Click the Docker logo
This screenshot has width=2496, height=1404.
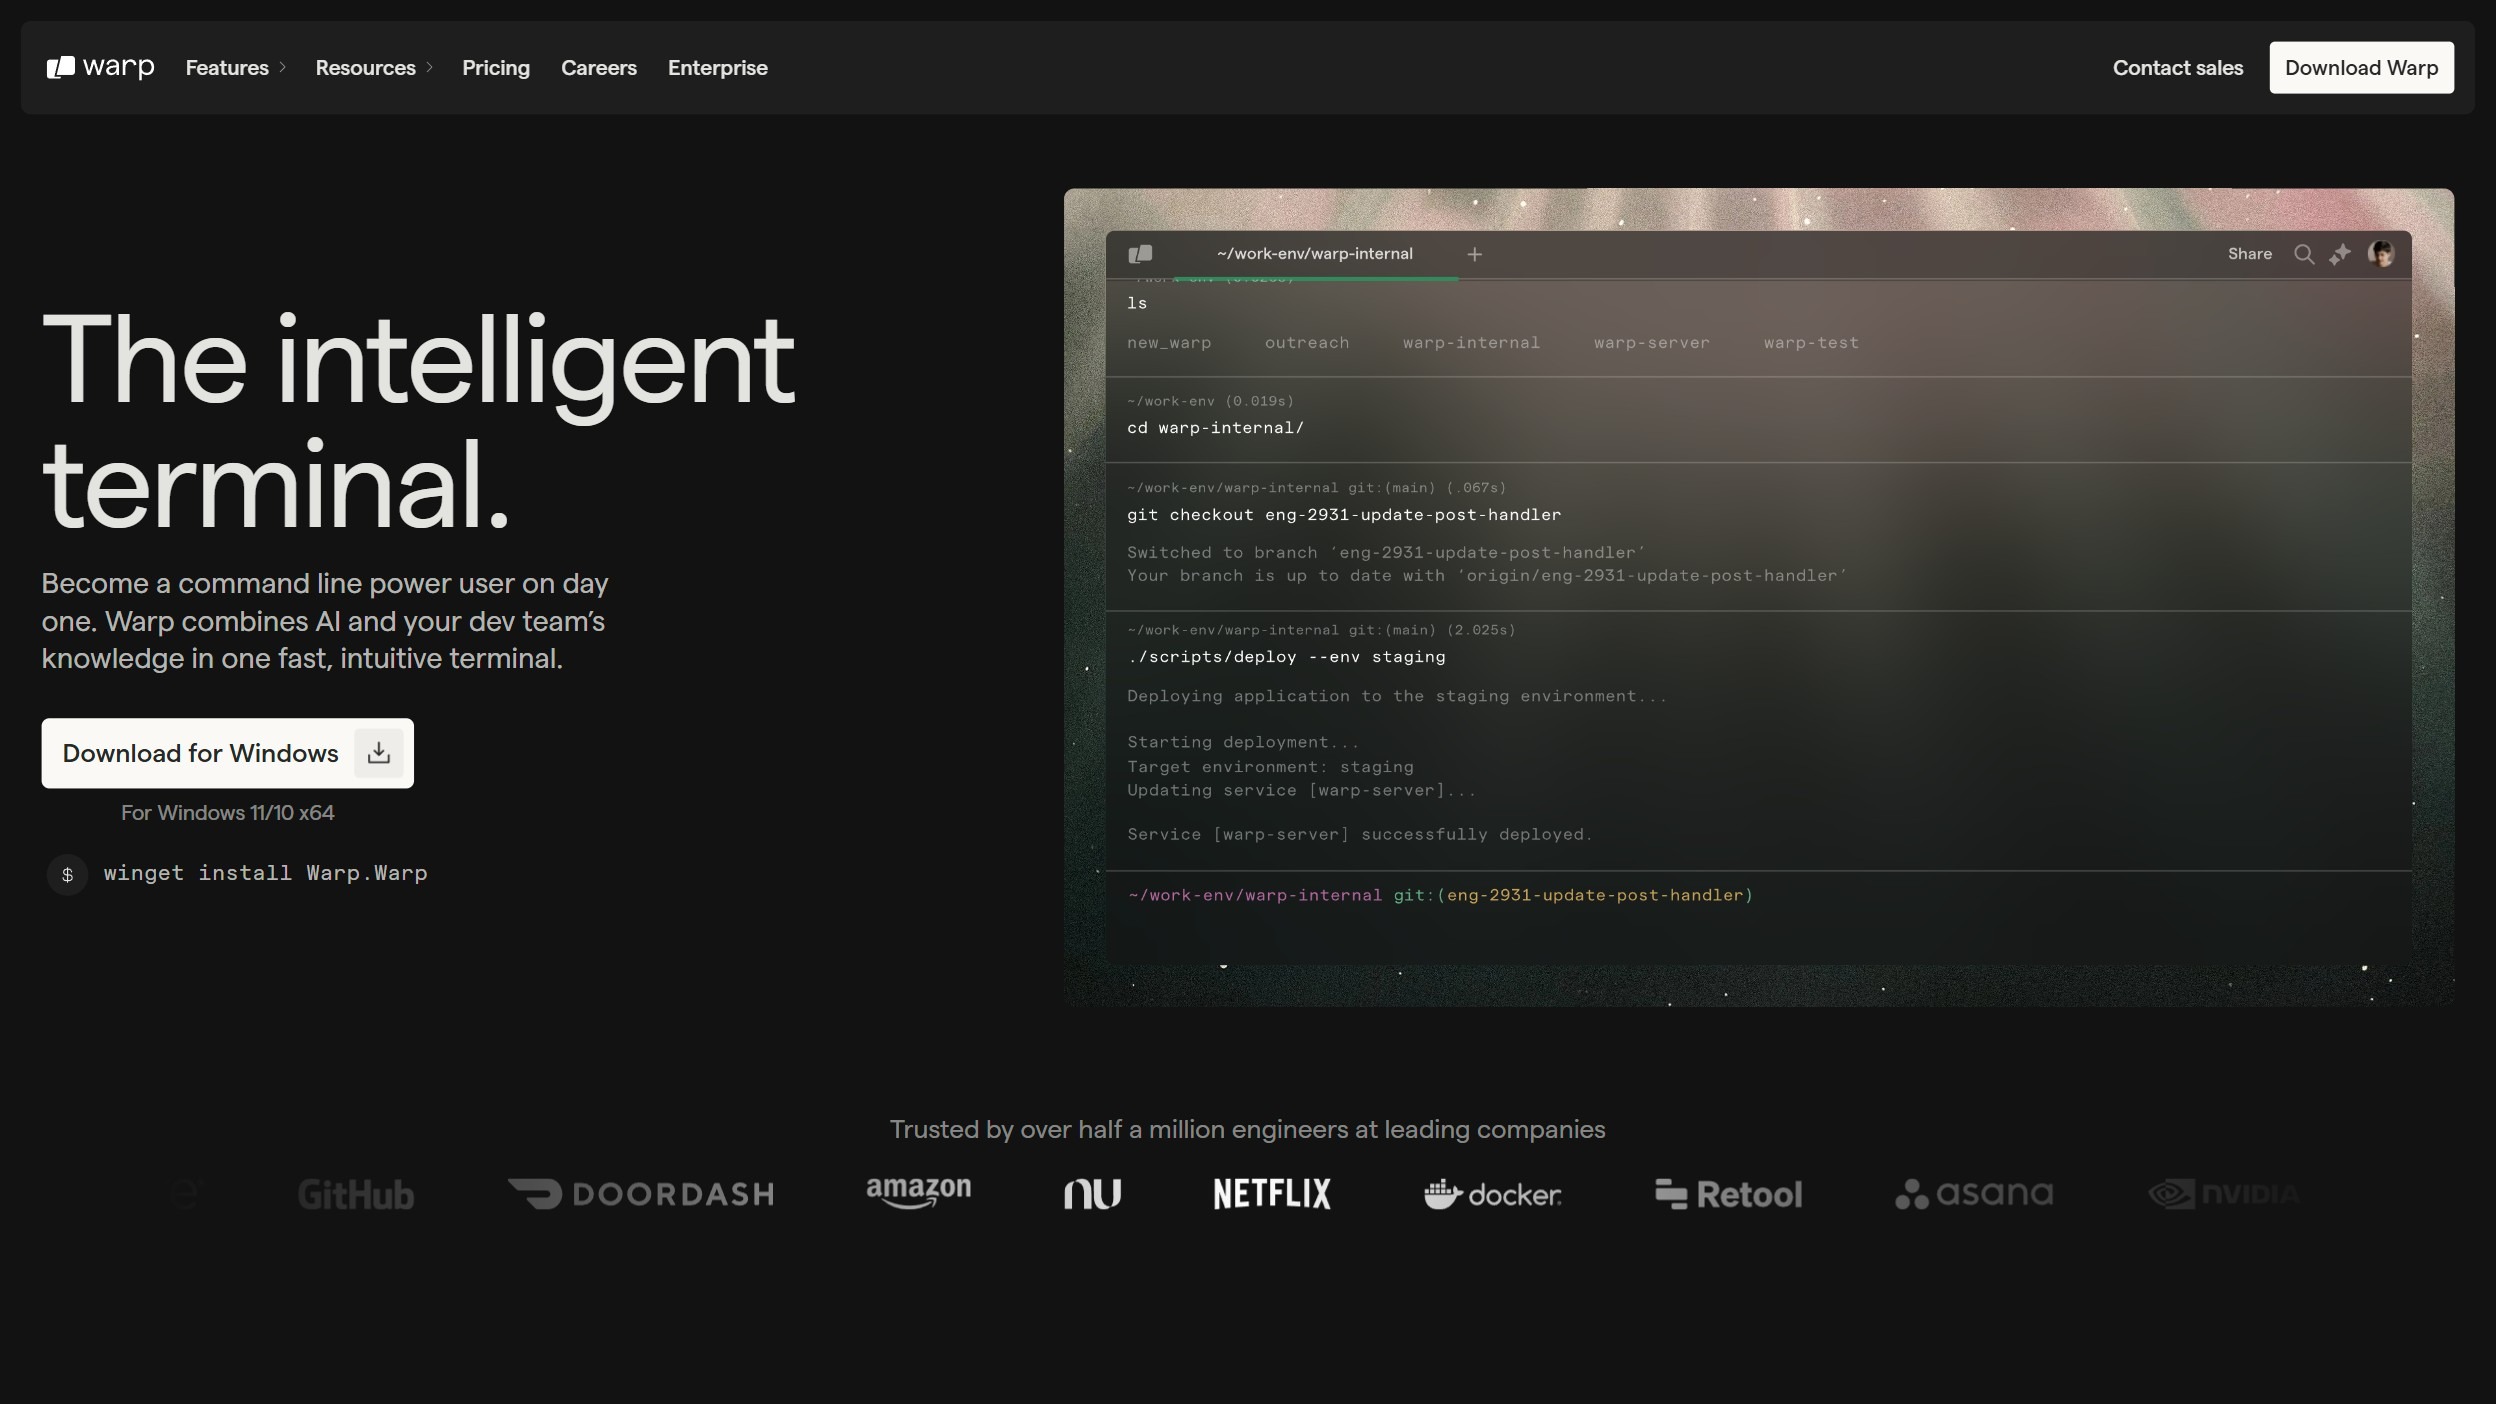click(1492, 1193)
